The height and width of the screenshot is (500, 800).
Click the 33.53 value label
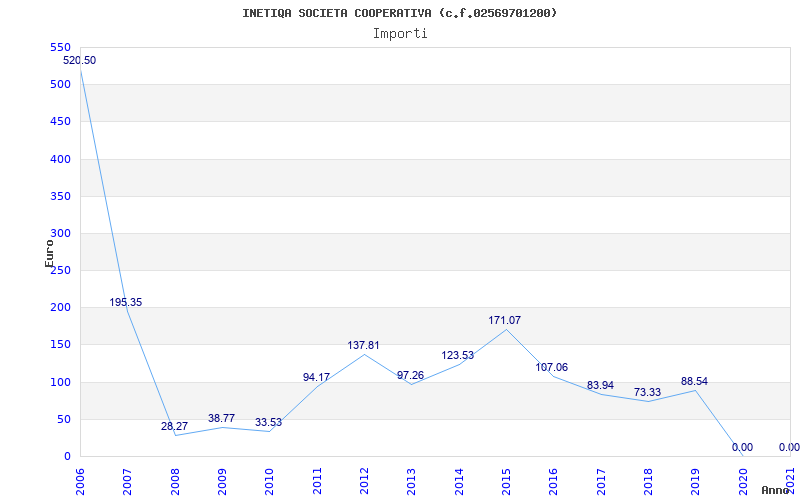tap(268, 422)
